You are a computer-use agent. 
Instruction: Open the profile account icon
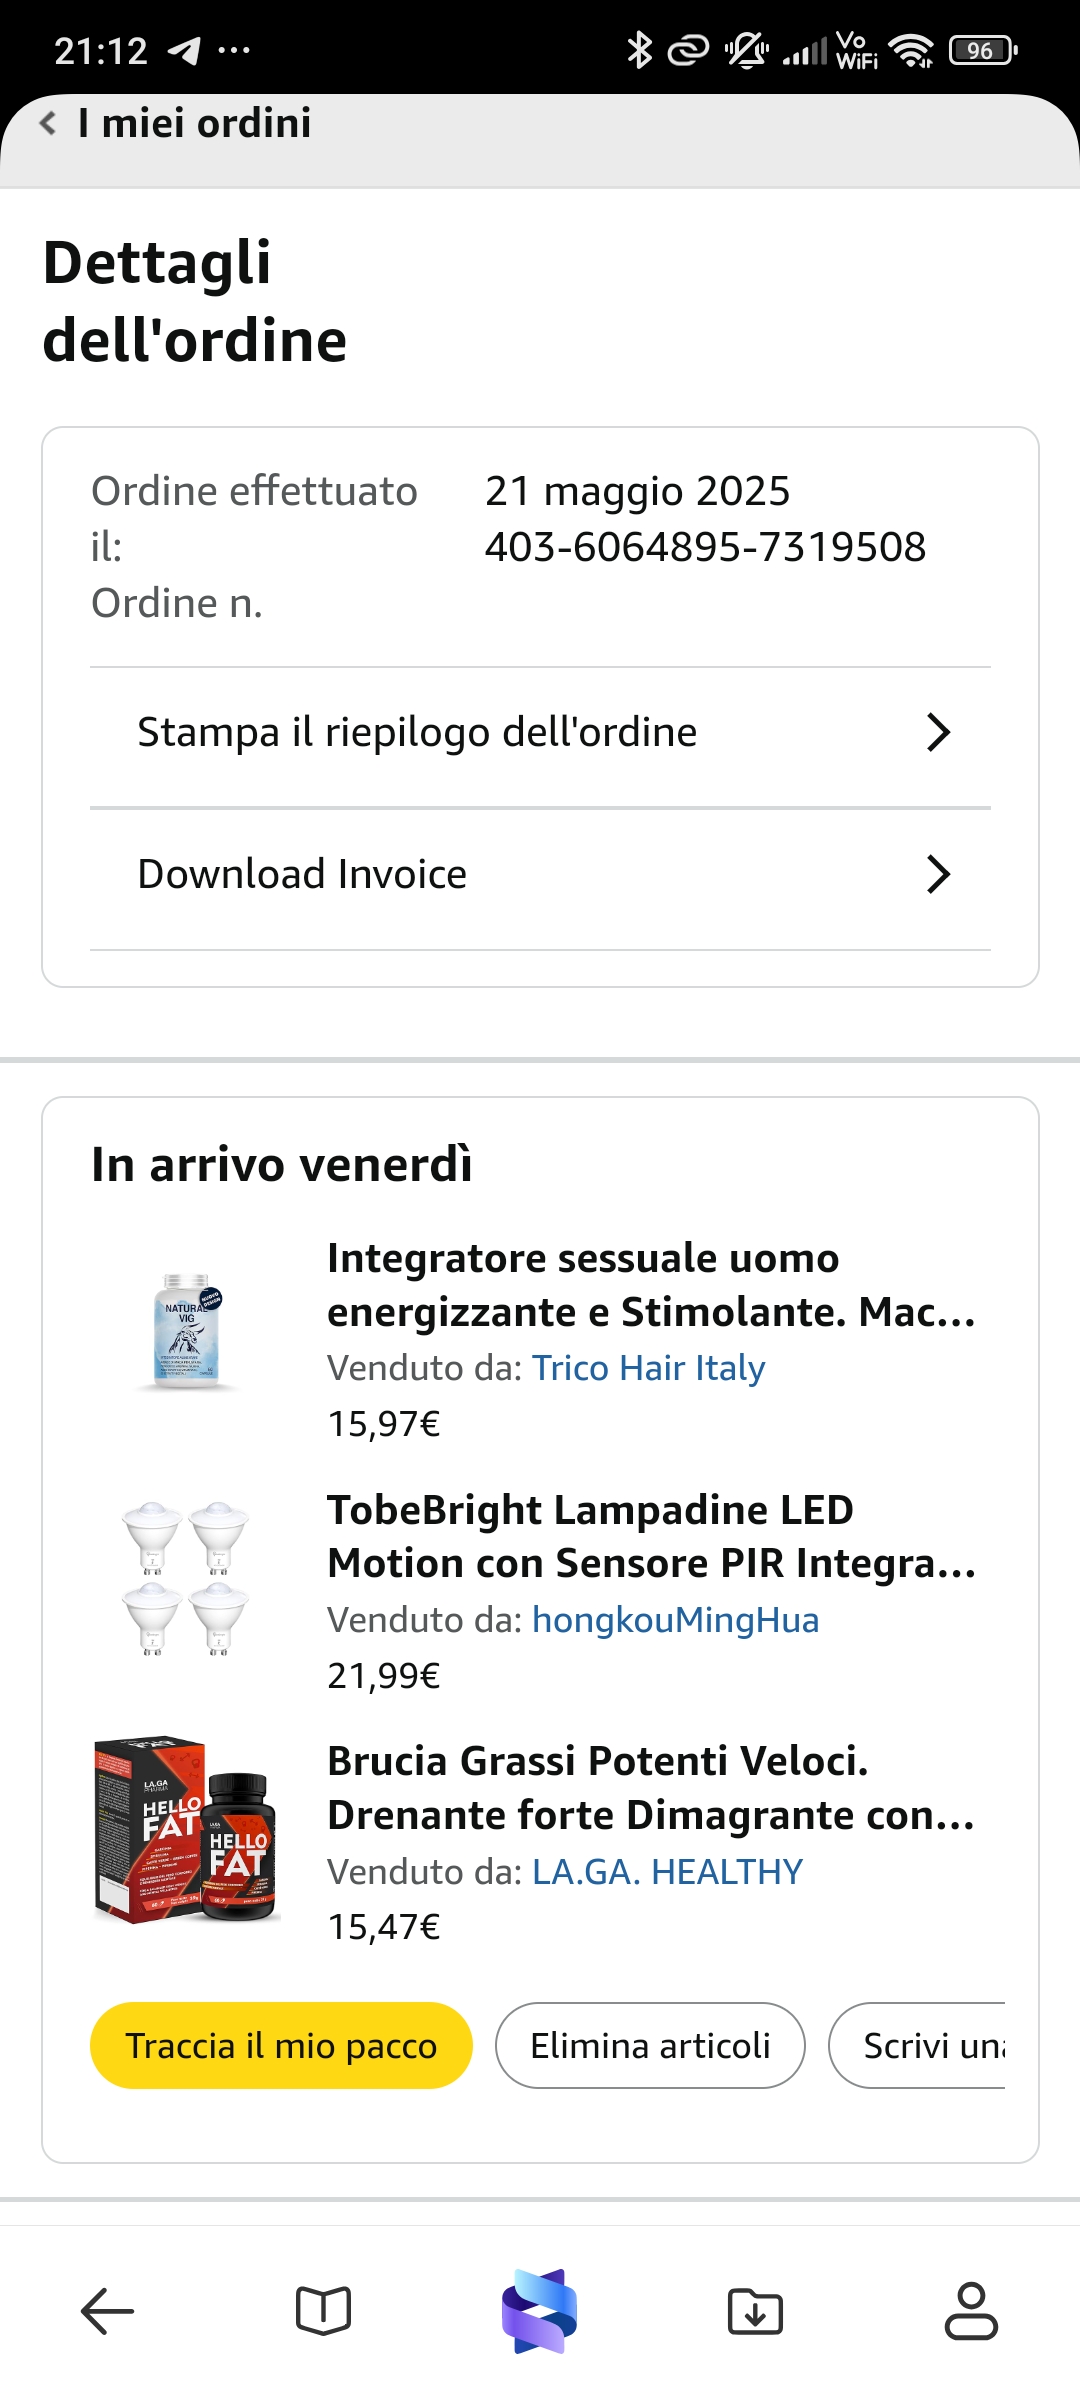tap(971, 2311)
